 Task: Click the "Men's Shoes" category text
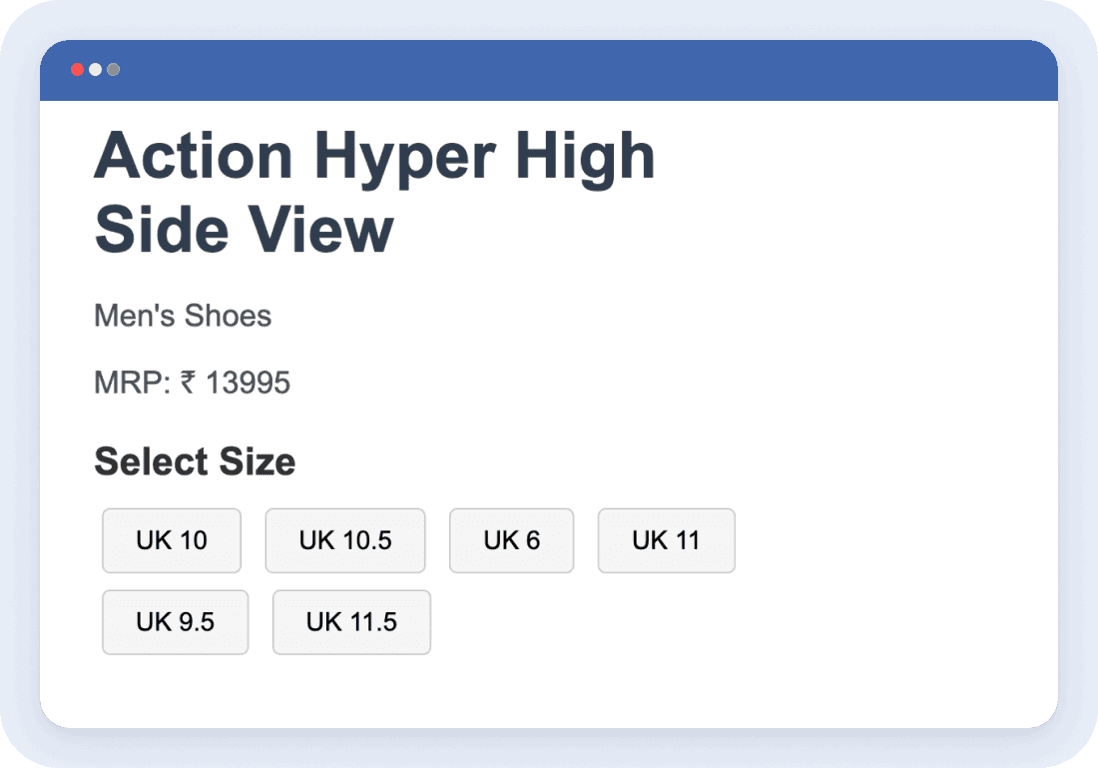point(183,316)
